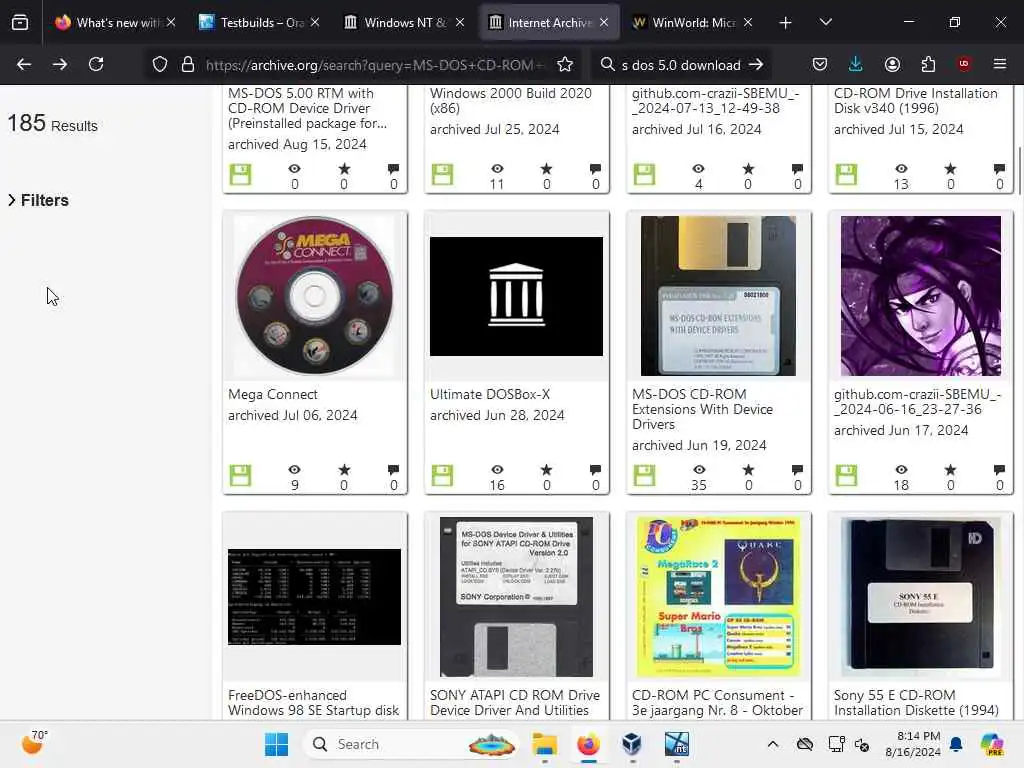Open Ultimate DOSBox-X title link
Viewport: 1024px width, 768px height.
point(490,394)
